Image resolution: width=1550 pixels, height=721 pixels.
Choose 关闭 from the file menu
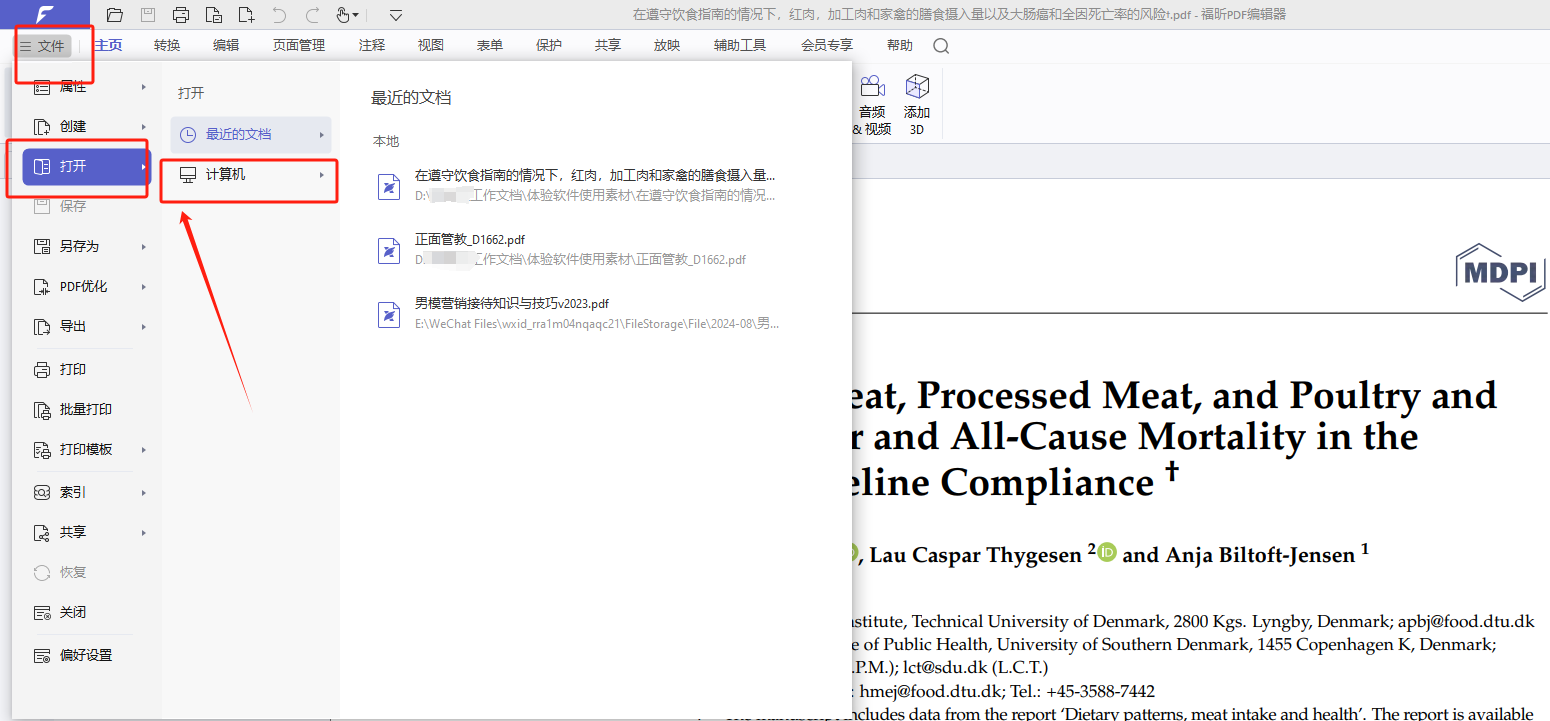86,613
